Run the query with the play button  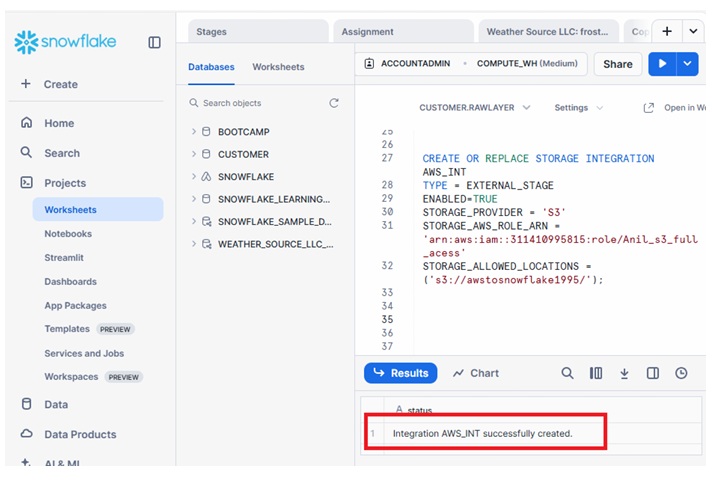[661, 64]
